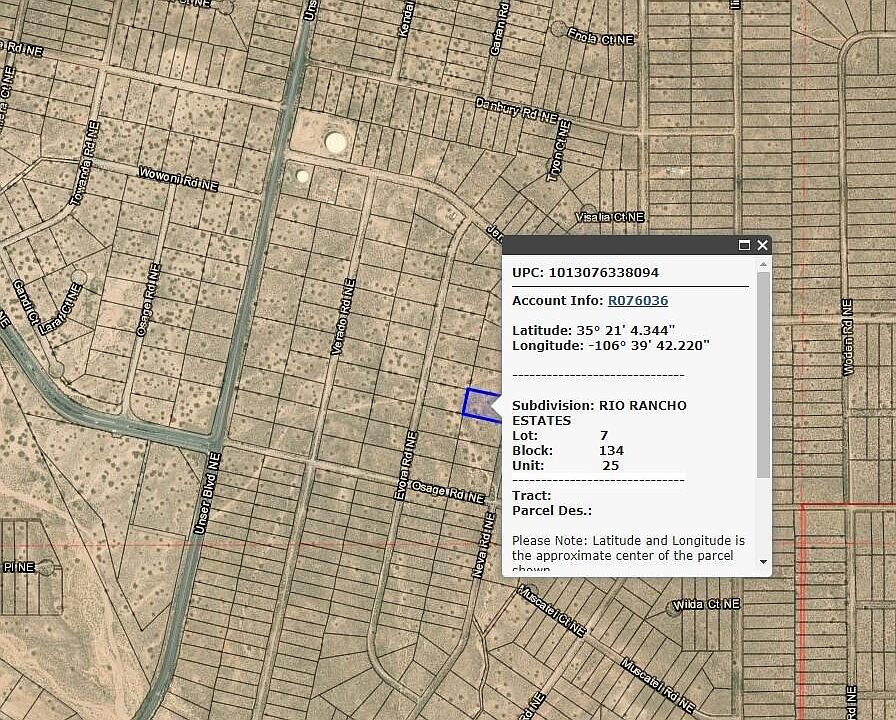Viewport: 896px width, 720px height.
Task: Click the popup scroll up arrow
Action: tap(764, 265)
